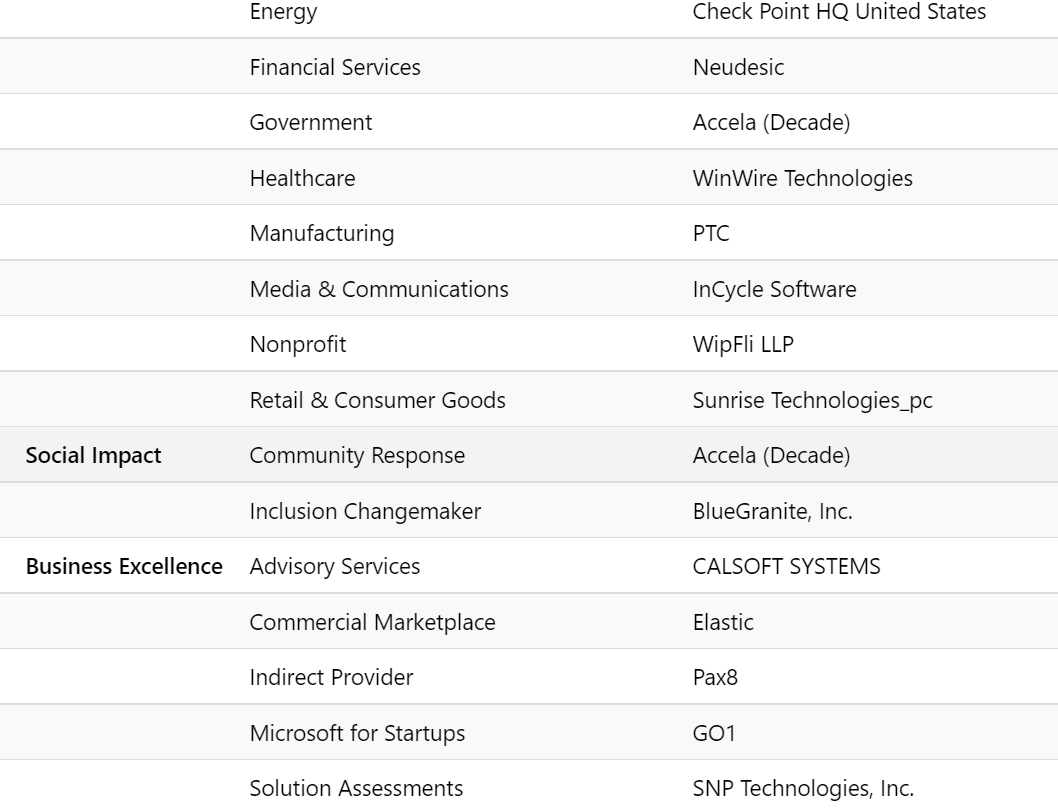Select InCycle Software entry

[775, 289]
